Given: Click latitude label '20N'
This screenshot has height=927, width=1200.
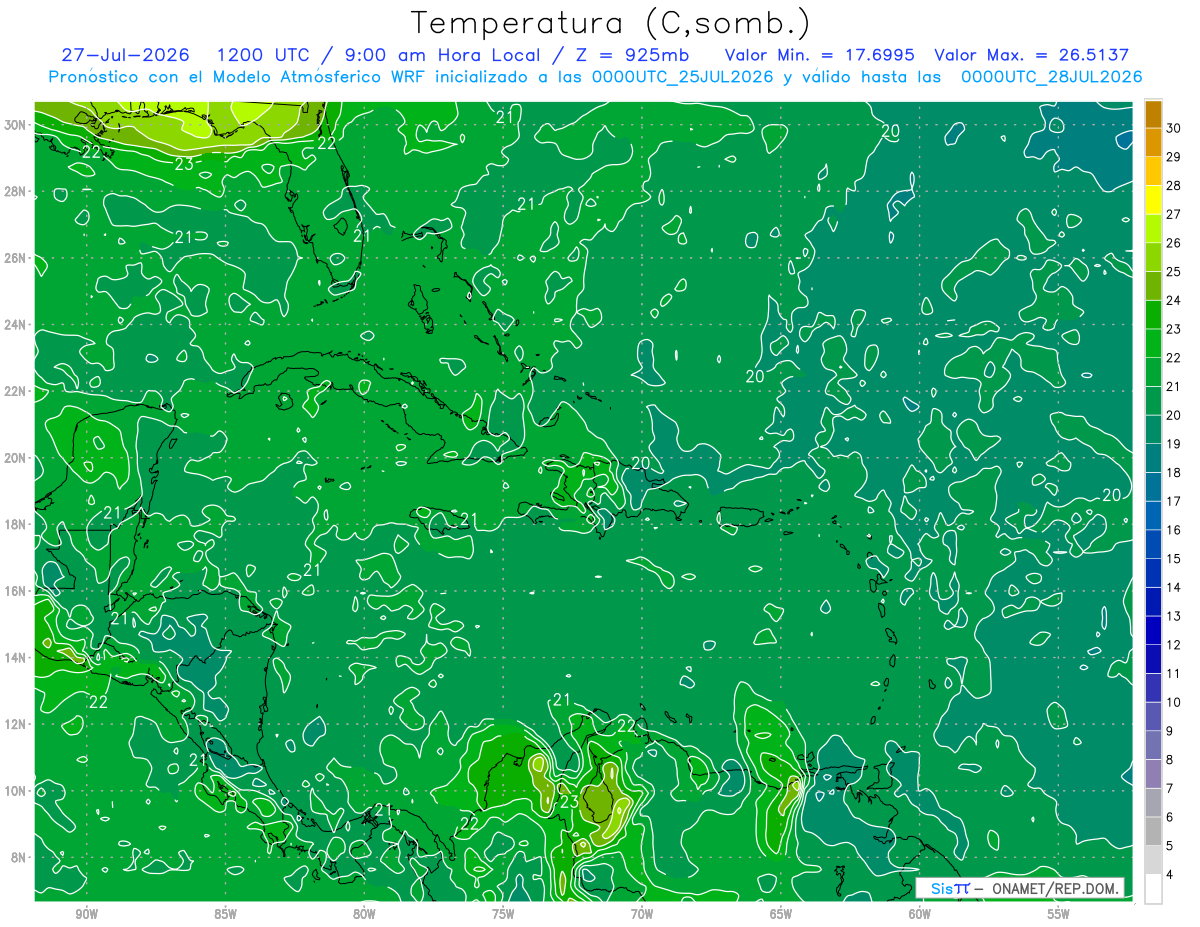Looking at the screenshot, I should tap(15, 458).
